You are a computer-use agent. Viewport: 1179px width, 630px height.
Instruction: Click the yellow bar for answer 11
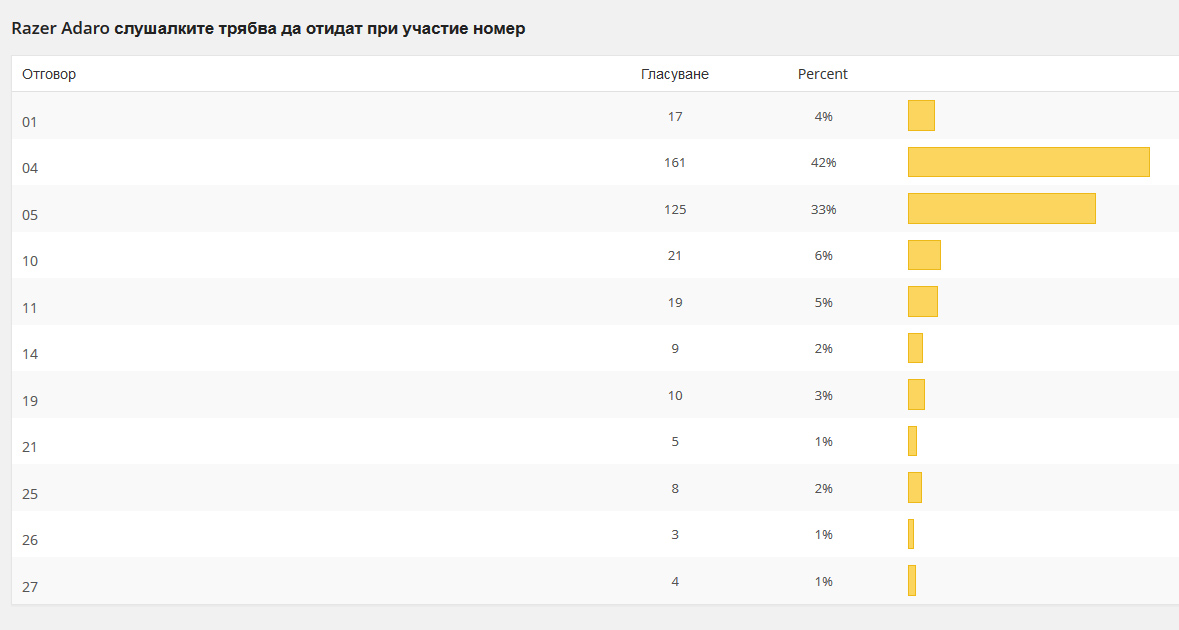click(922, 301)
